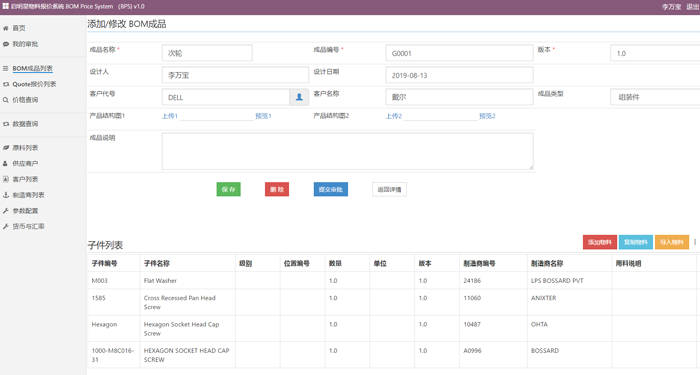Click the blue 复制物料 copy material button
This screenshot has height=375, width=700.
pyautogui.click(x=636, y=242)
